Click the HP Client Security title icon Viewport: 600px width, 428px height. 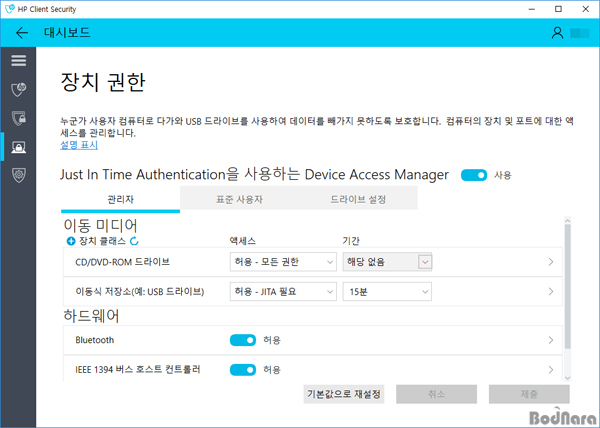tap(10, 9)
